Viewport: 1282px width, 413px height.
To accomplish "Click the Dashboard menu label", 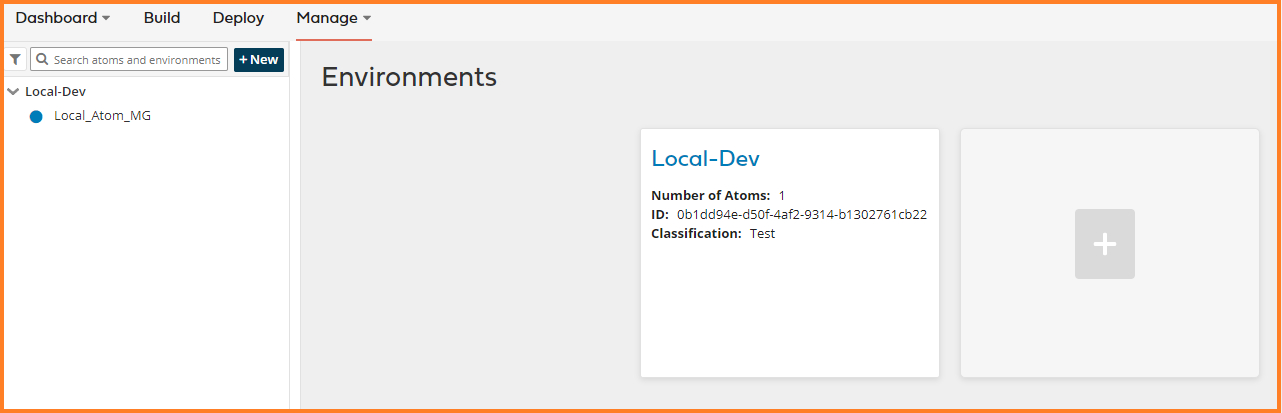I will [56, 18].
